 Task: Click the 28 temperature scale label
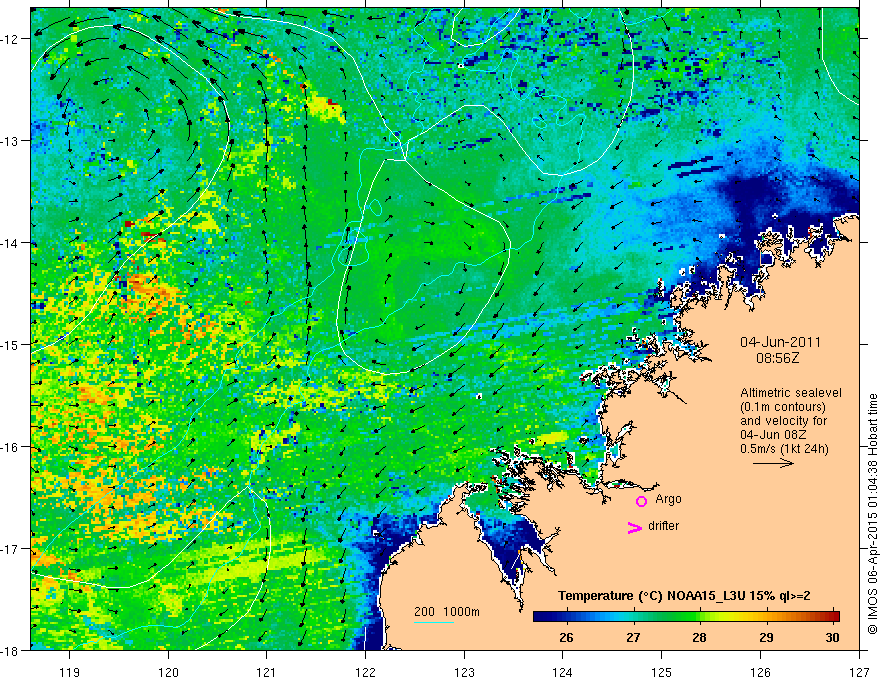[699, 637]
